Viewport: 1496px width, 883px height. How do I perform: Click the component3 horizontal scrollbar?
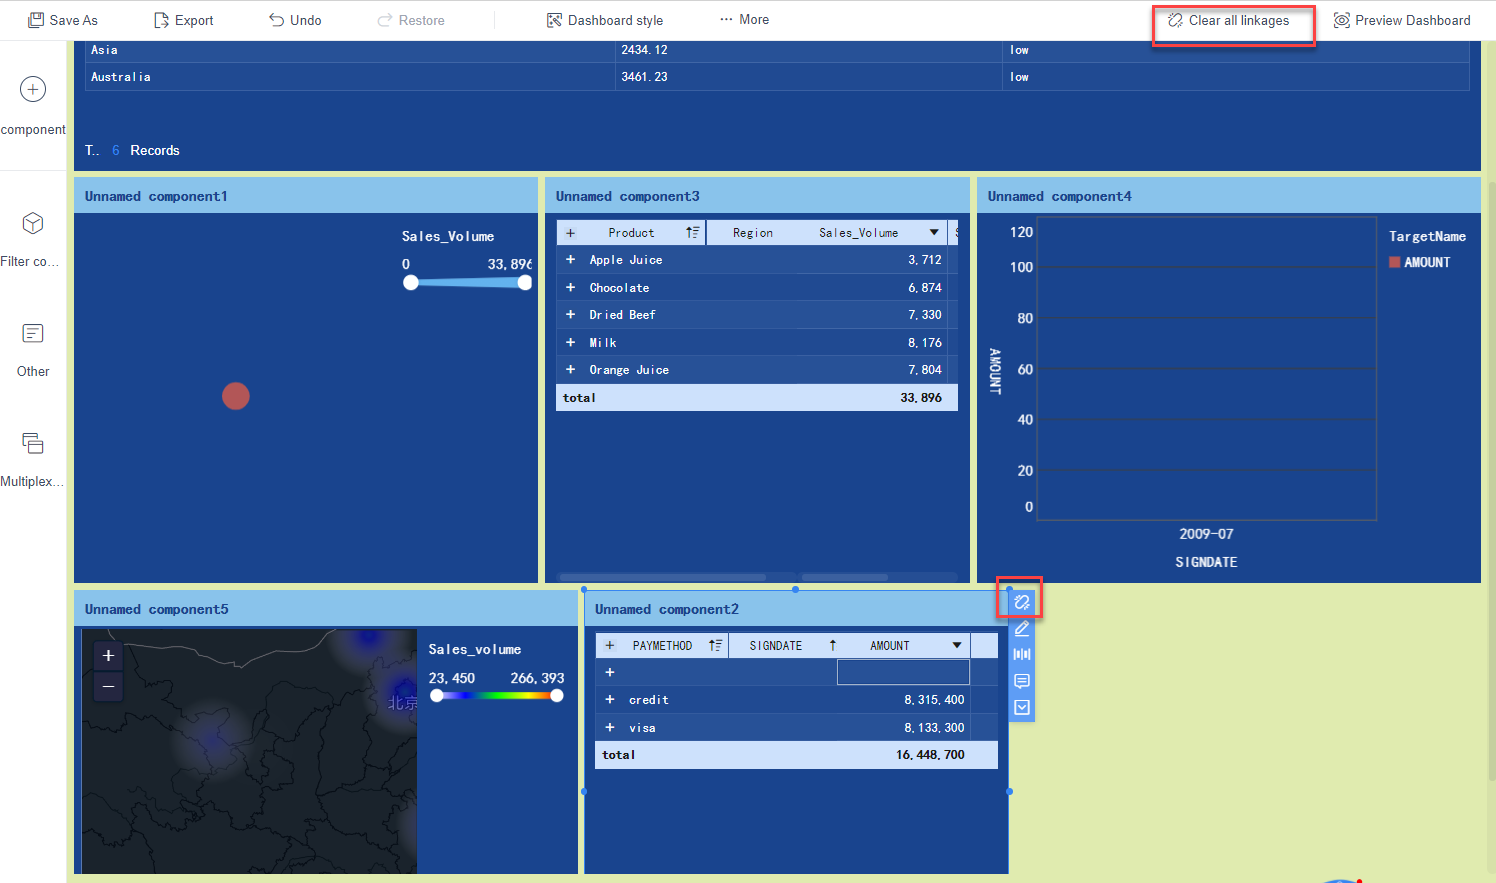pos(662,577)
